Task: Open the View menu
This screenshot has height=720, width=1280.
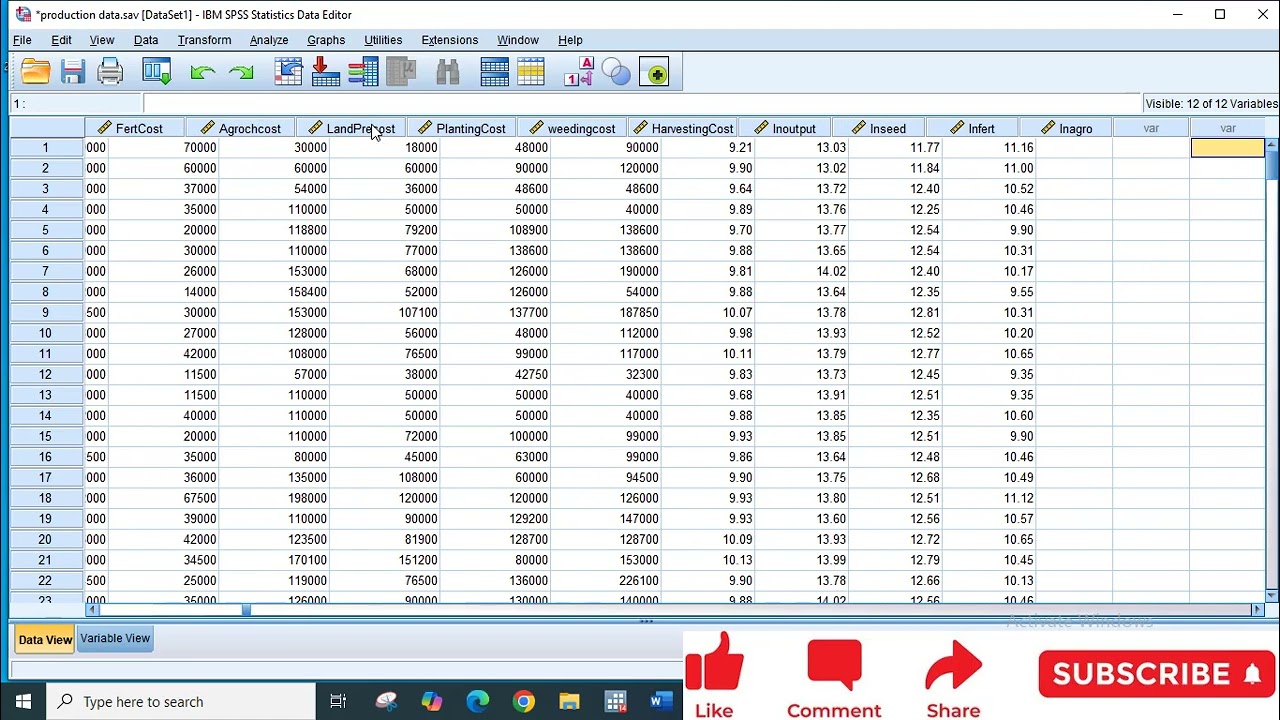Action: (x=102, y=40)
